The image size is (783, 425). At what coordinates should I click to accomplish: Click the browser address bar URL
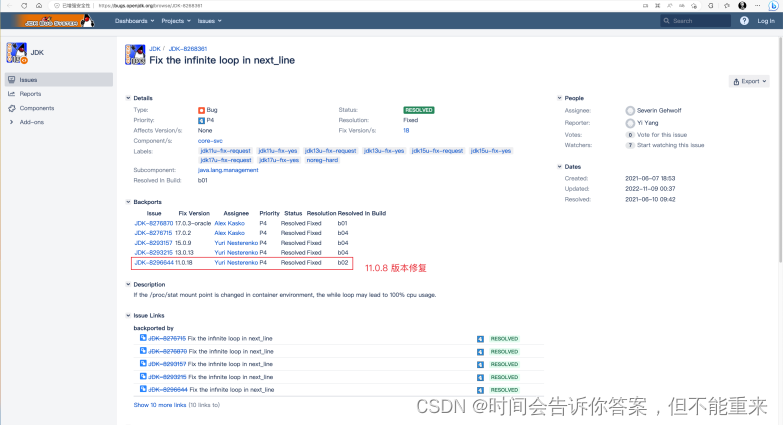click(x=150, y=5)
